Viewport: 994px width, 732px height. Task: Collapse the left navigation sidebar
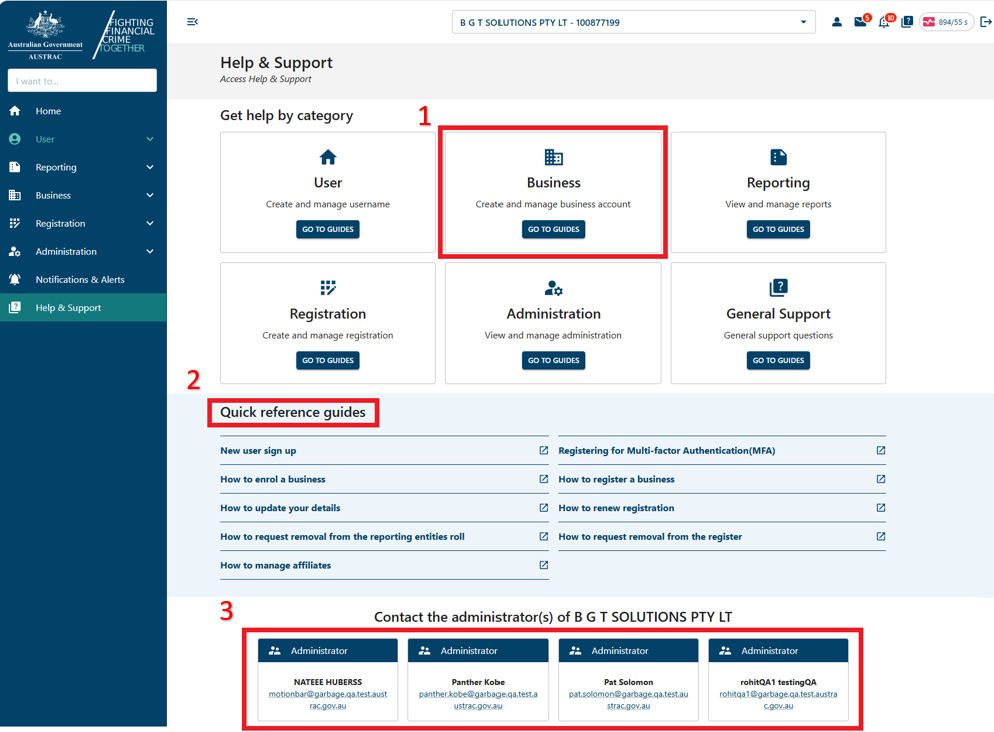tap(192, 21)
